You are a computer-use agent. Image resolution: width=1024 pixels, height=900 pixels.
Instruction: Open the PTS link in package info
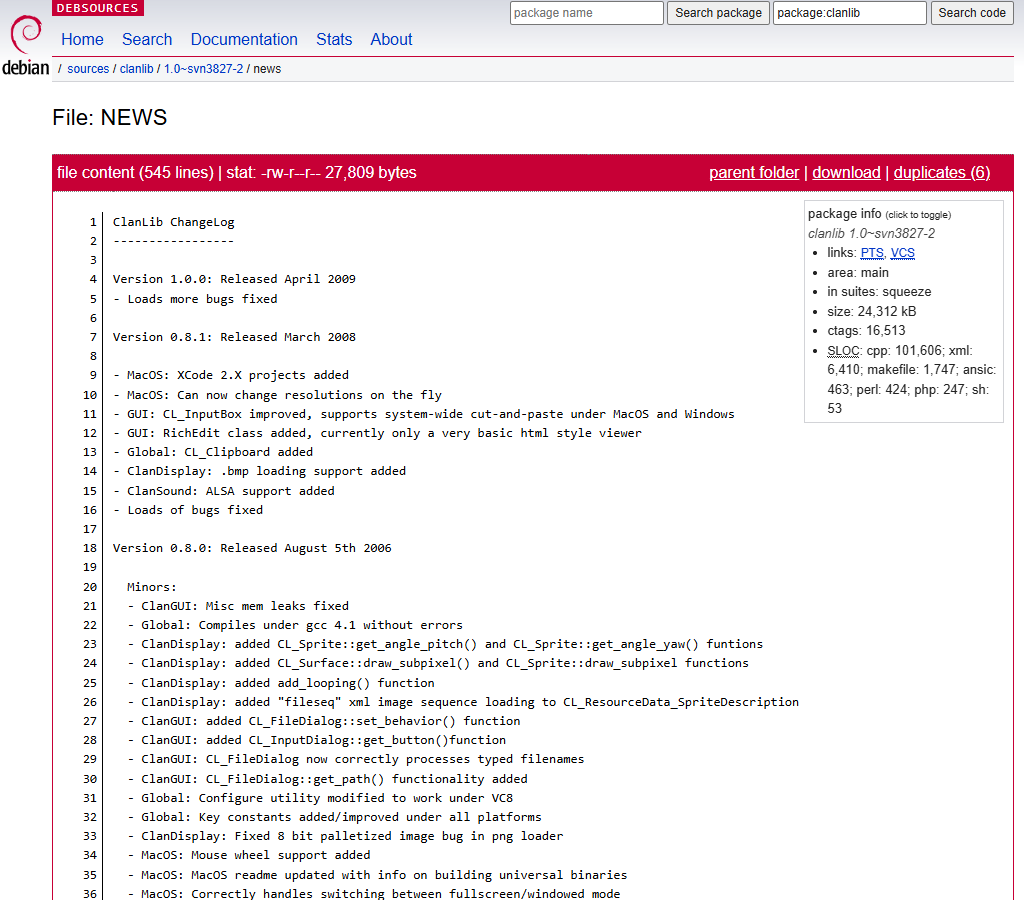[872, 253]
